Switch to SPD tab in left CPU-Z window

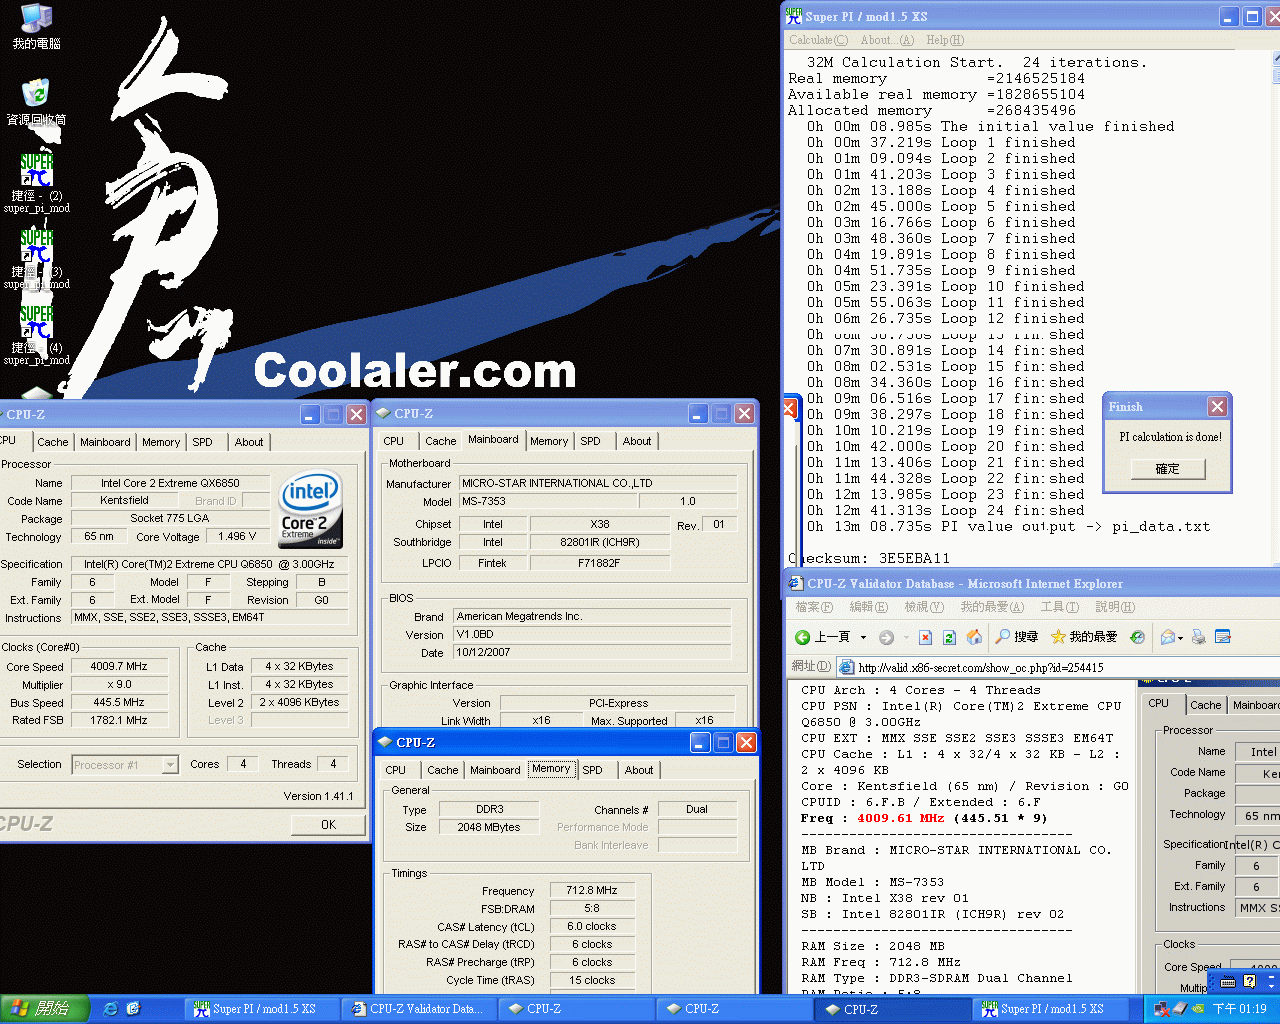tap(202, 442)
